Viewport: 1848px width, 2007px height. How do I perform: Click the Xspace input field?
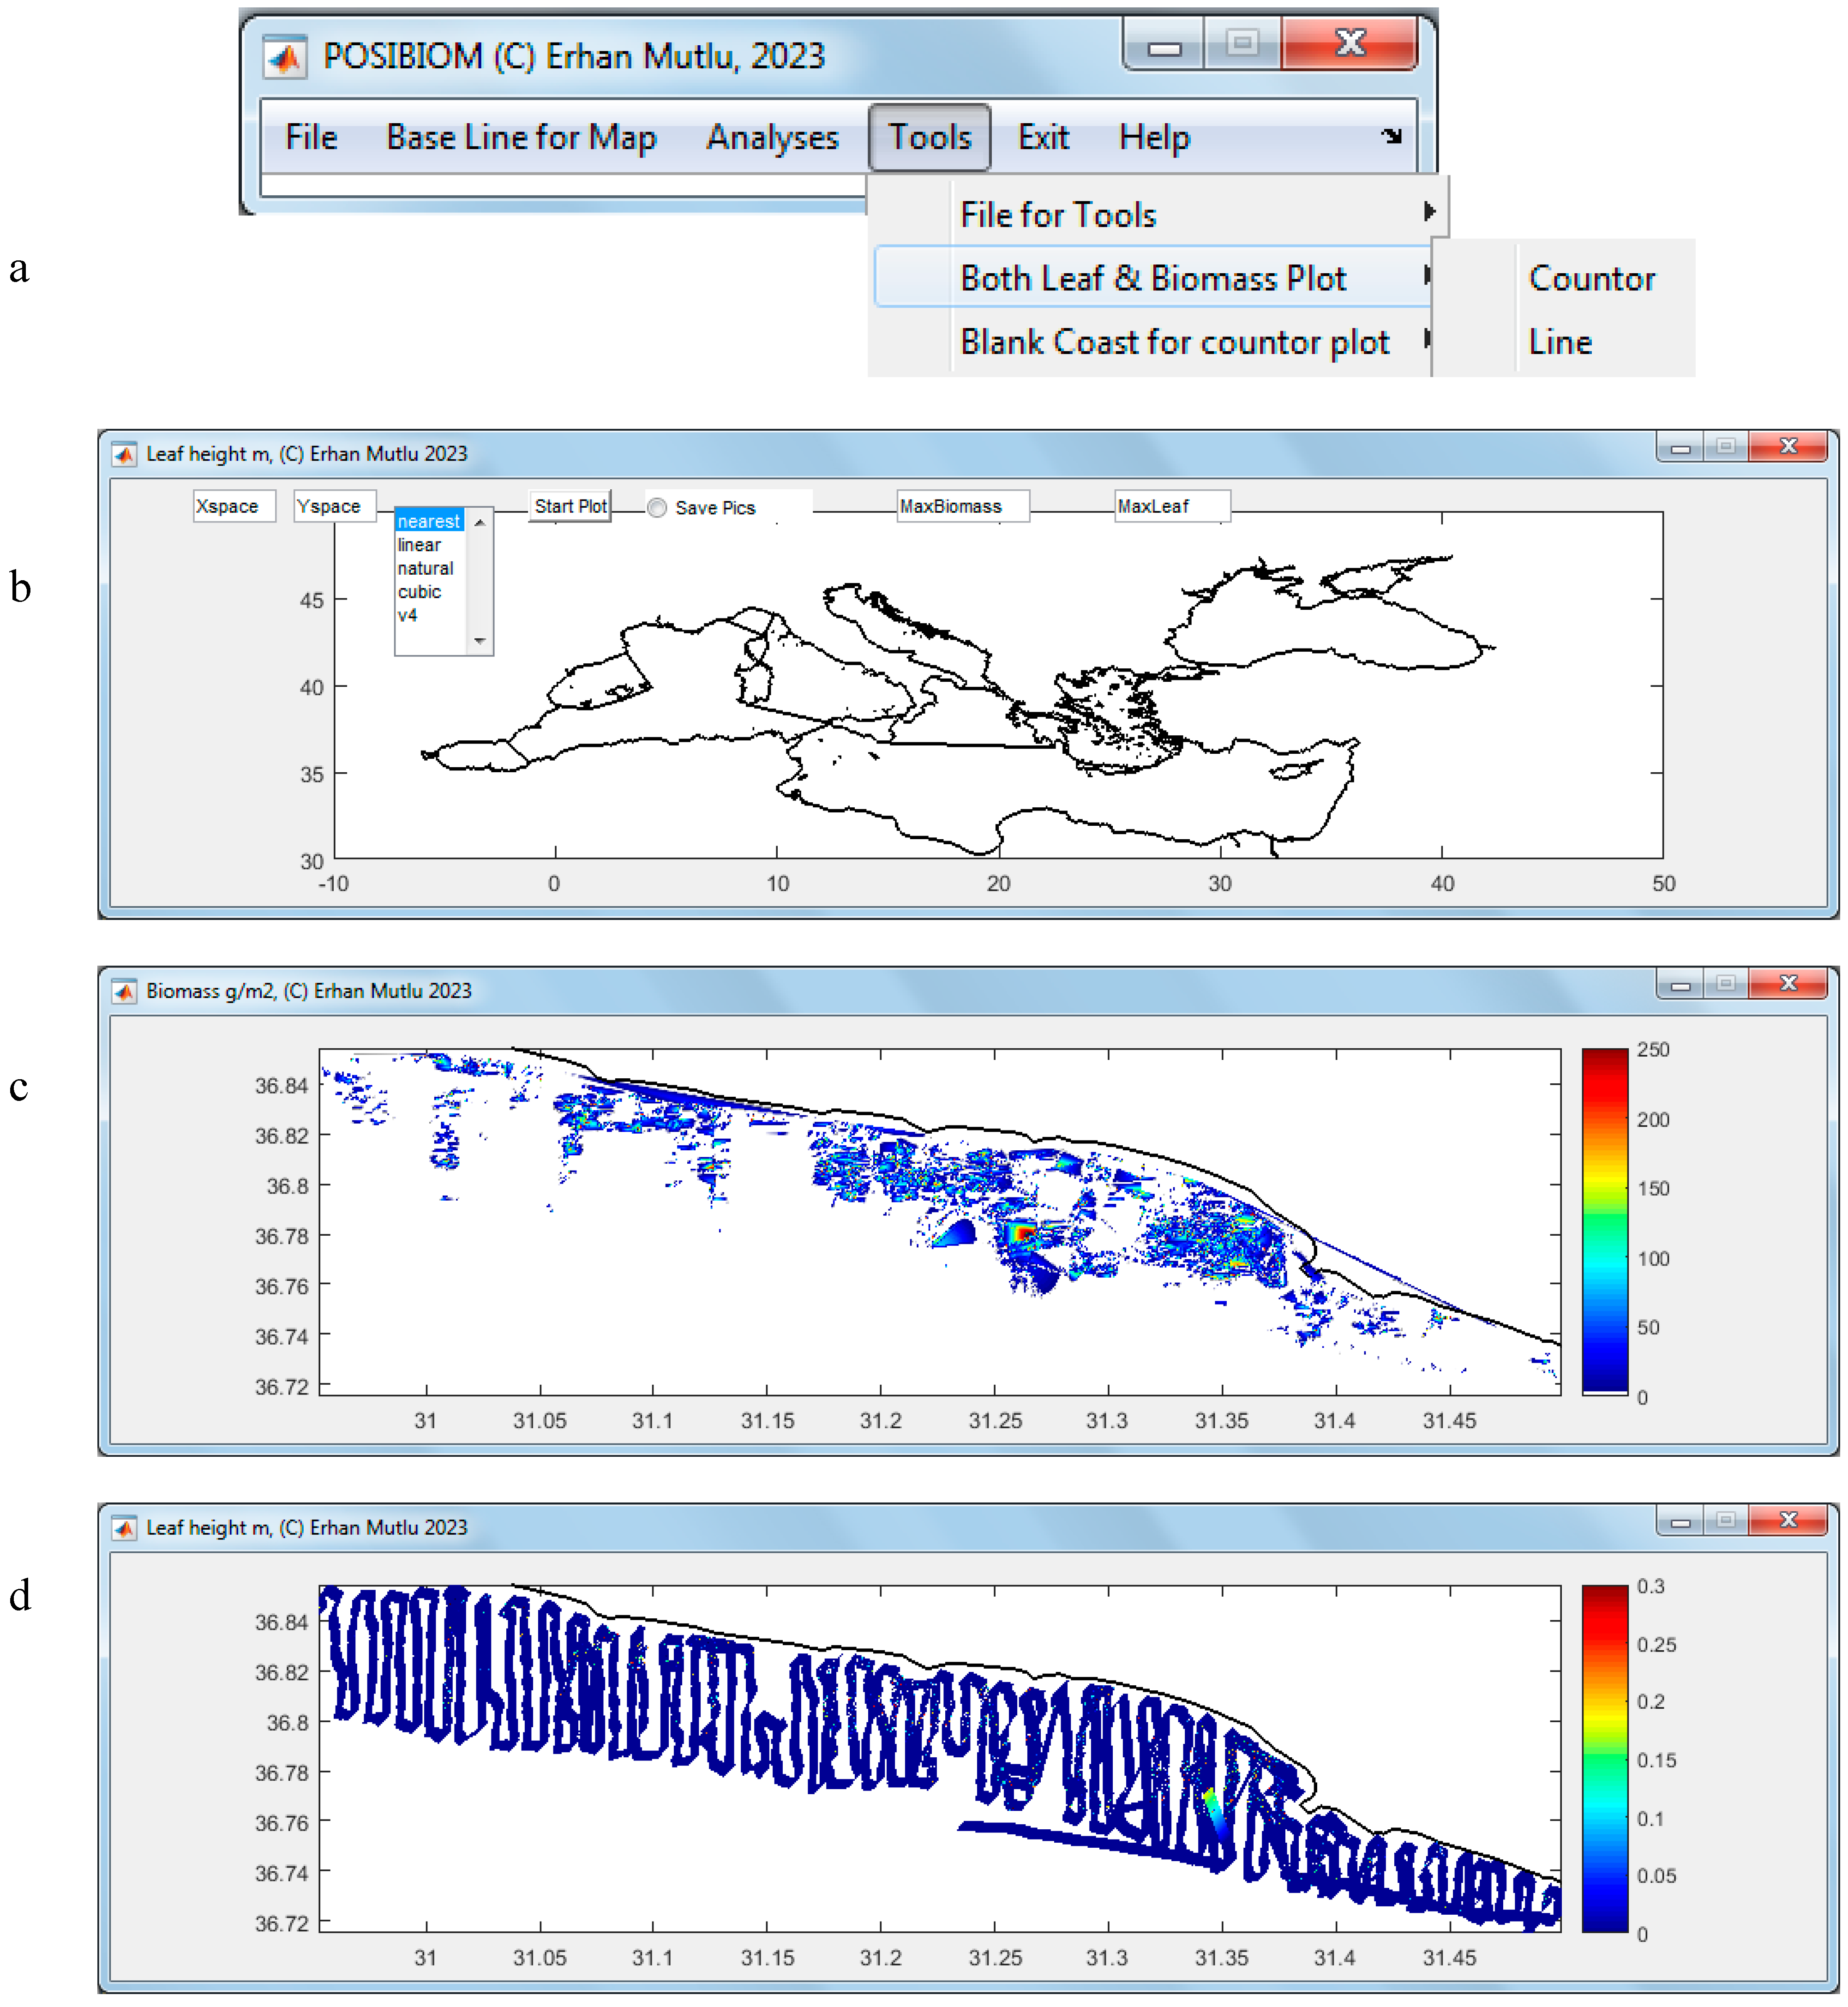234,506
